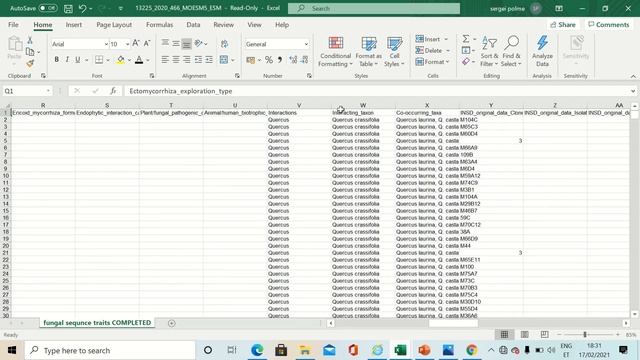Click the Decrease Font Size icon
Viewport: 640px width, 360px height.
click(x=147, y=43)
